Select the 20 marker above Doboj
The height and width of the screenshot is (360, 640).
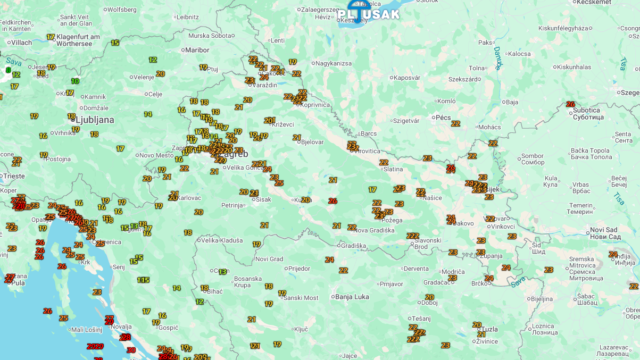click(x=429, y=297)
